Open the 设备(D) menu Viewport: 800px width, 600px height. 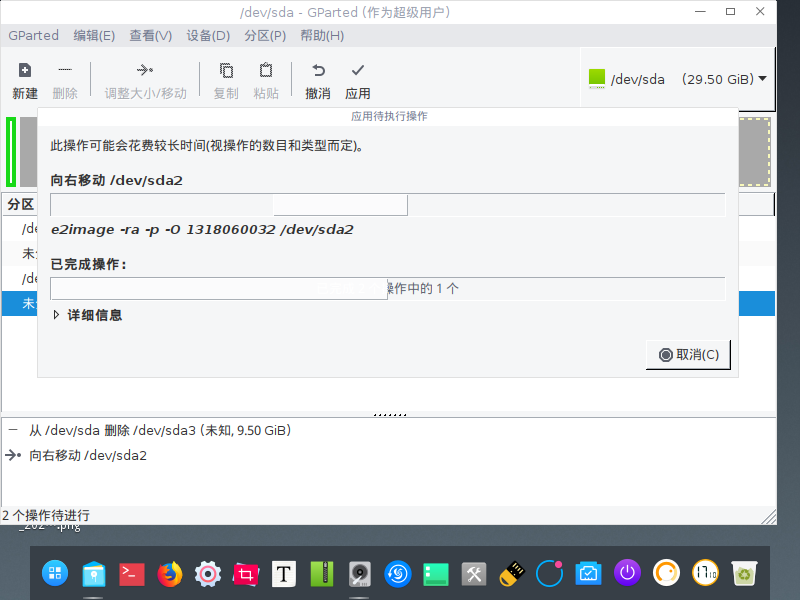coord(208,36)
